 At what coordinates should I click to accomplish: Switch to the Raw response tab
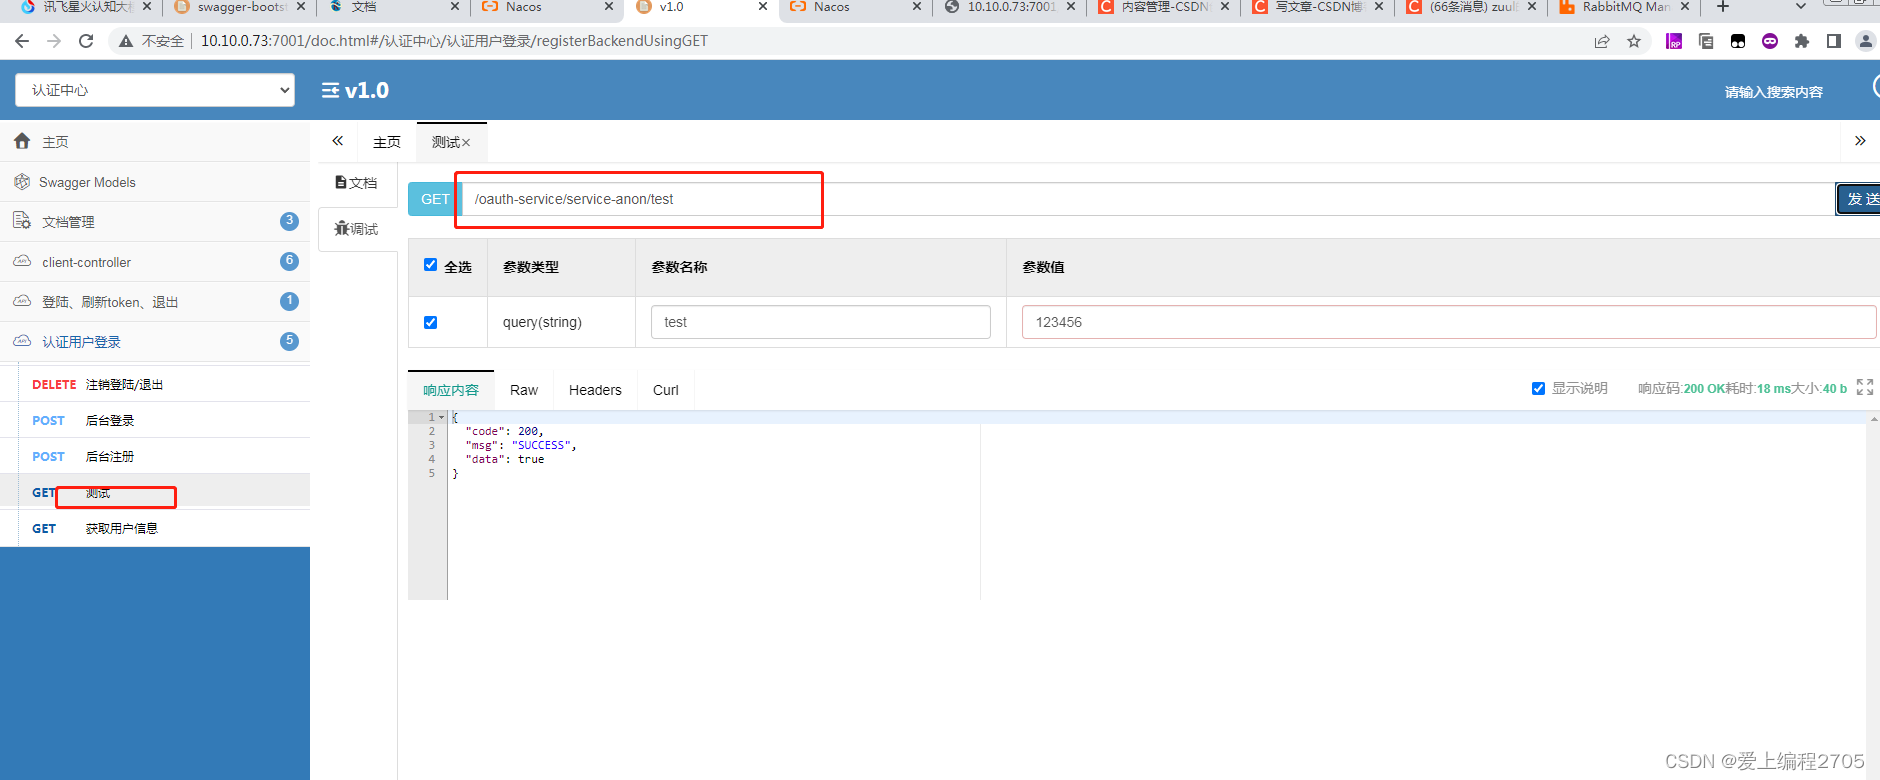(x=524, y=390)
